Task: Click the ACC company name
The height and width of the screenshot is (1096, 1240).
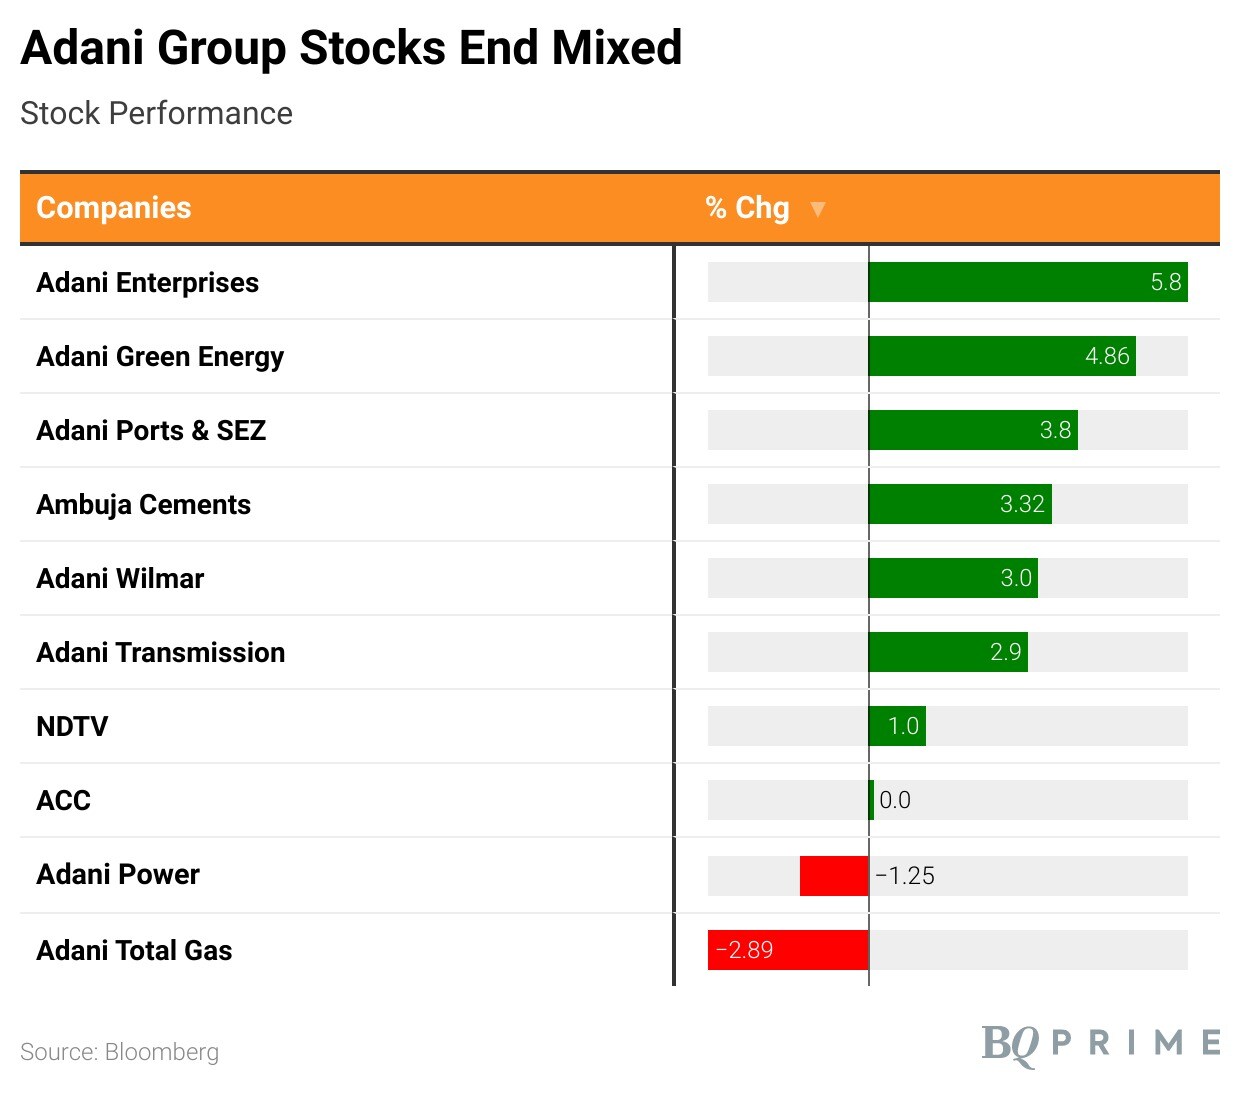Action: pyautogui.click(x=64, y=801)
